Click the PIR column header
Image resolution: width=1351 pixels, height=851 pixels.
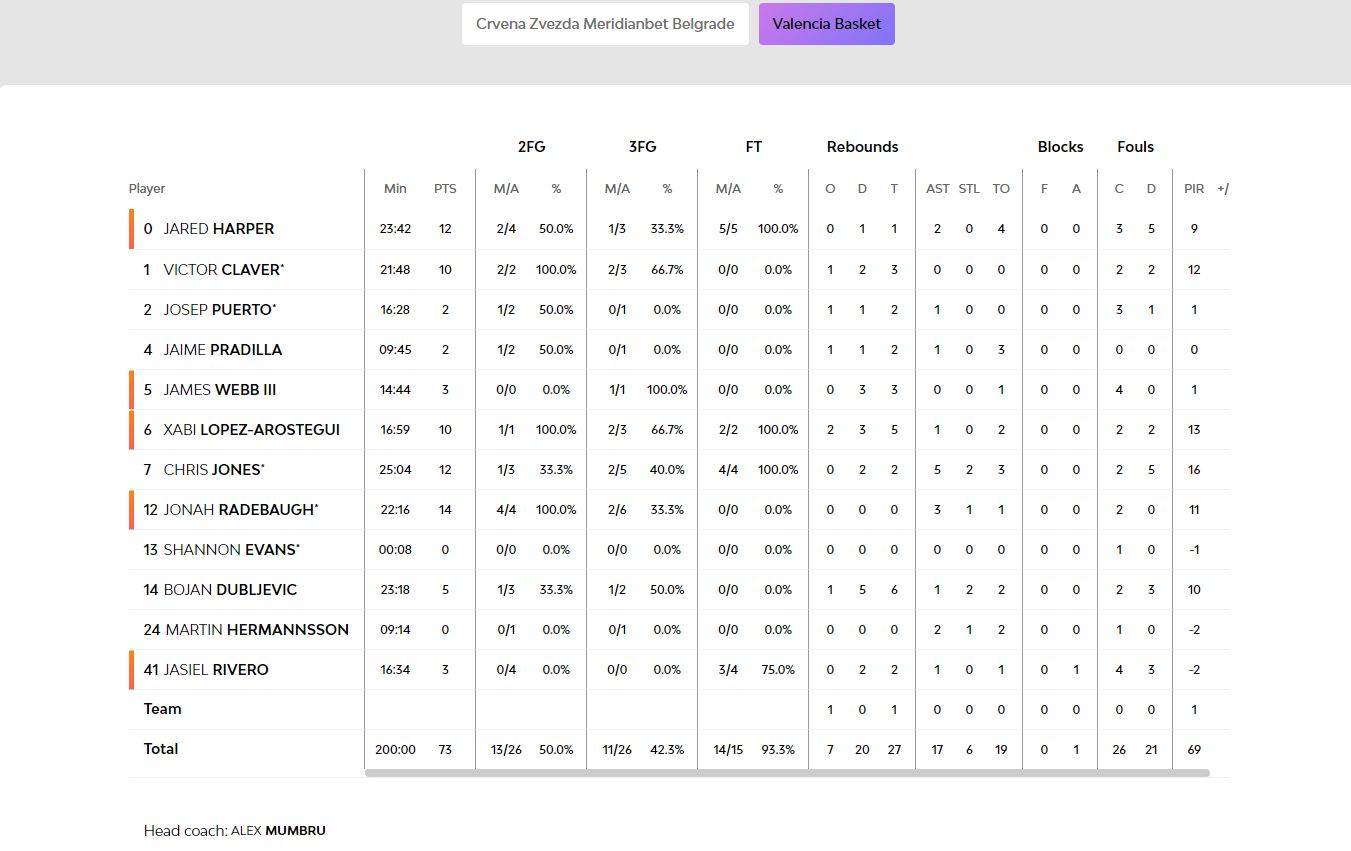tap(1194, 188)
